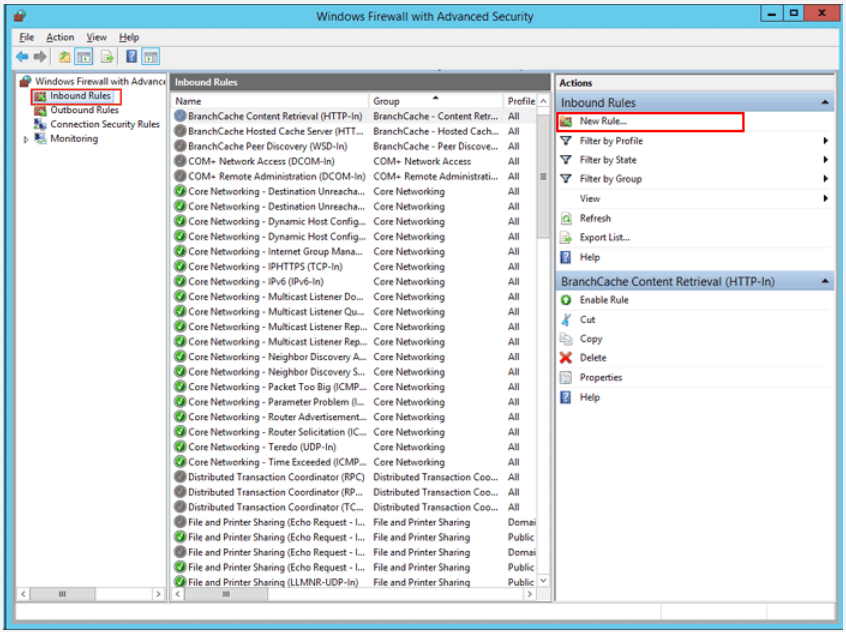The width and height of the screenshot is (846, 632).
Task: Click Properties action link
Action: tap(601, 378)
